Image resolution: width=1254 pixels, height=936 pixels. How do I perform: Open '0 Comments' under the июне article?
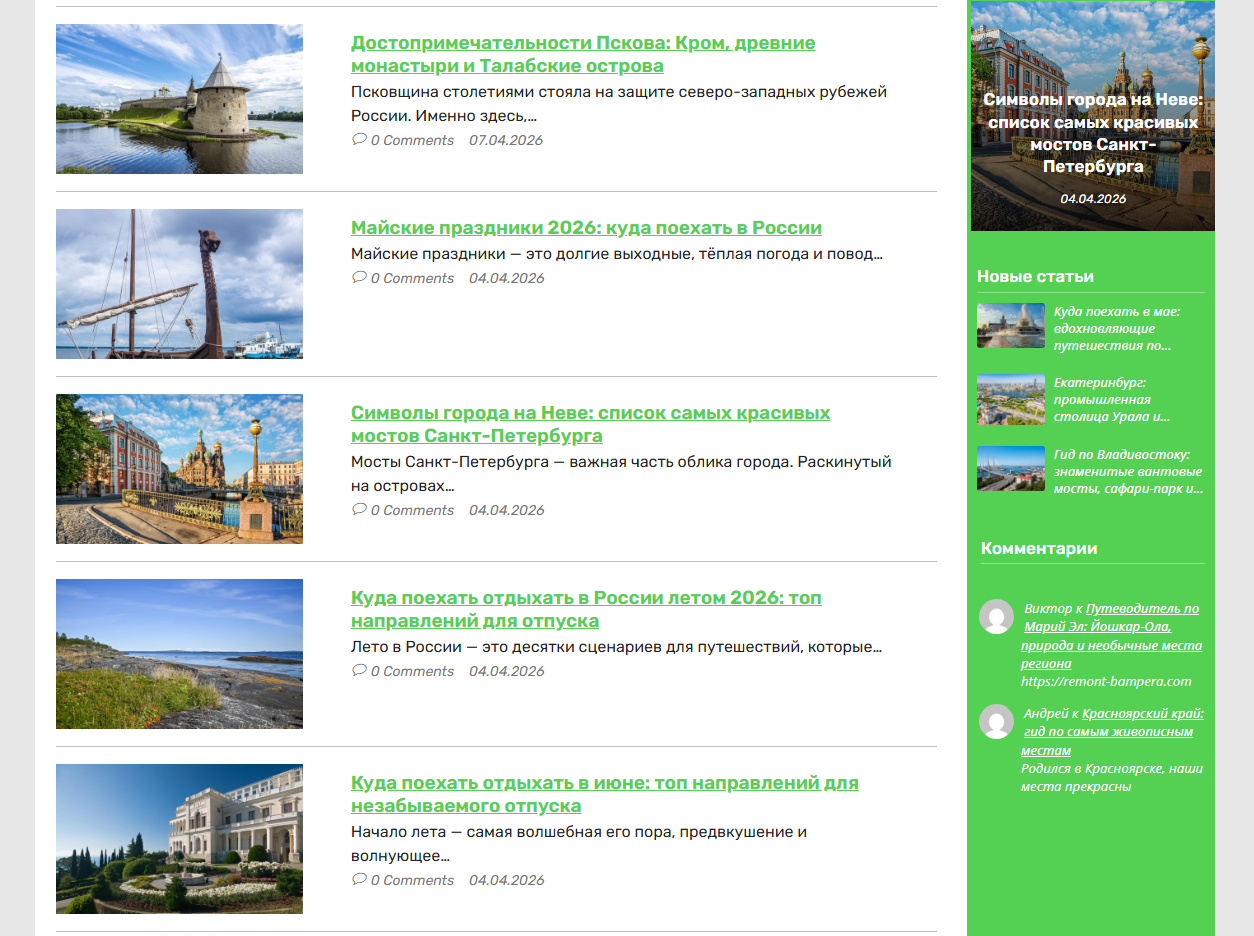coord(412,880)
